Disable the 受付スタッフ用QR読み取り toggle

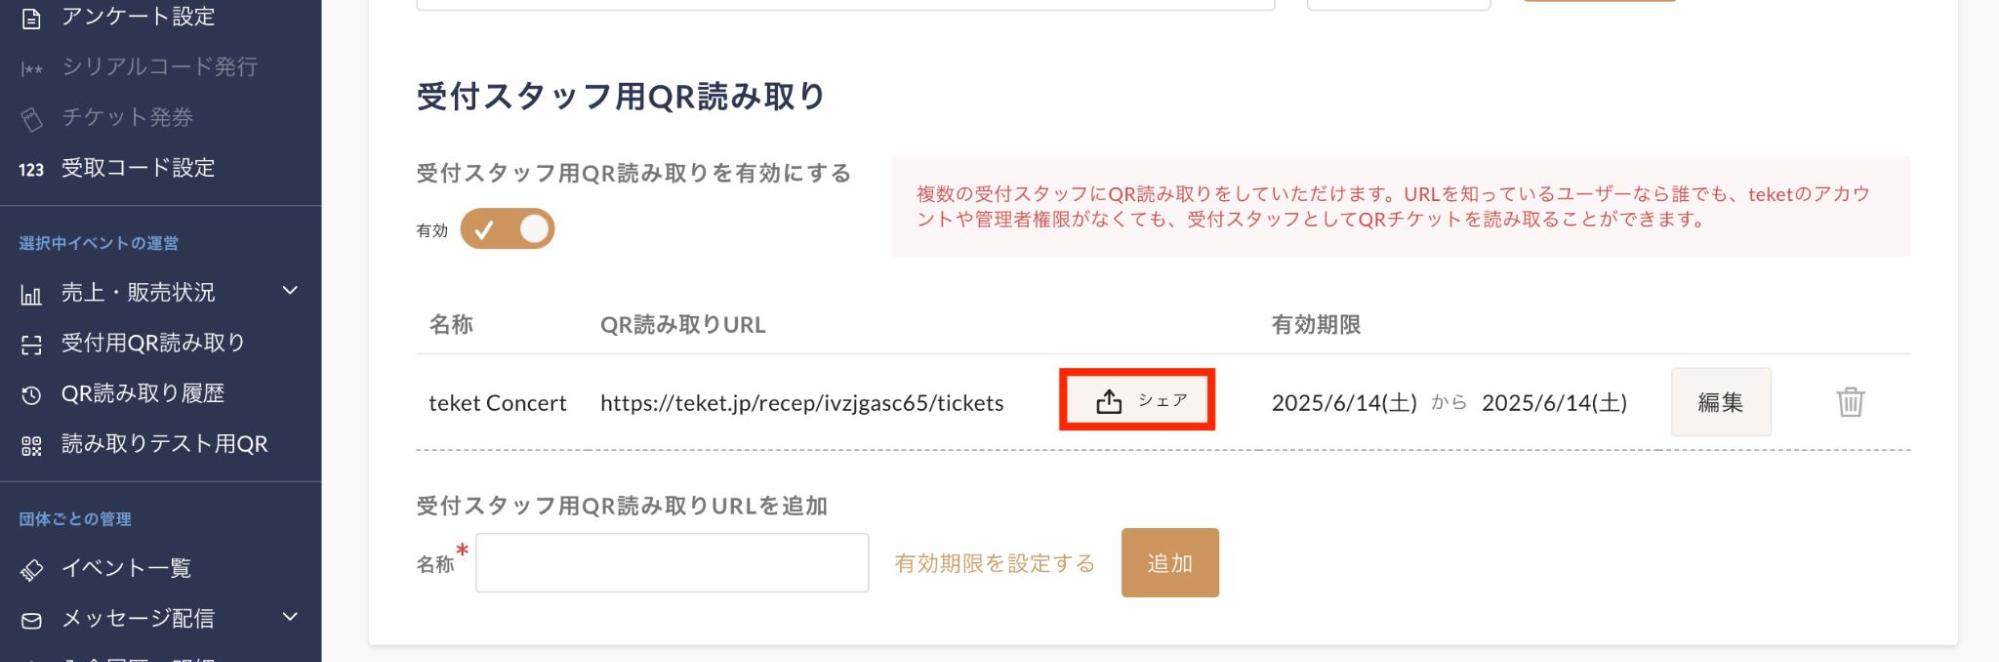click(x=507, y=229)
